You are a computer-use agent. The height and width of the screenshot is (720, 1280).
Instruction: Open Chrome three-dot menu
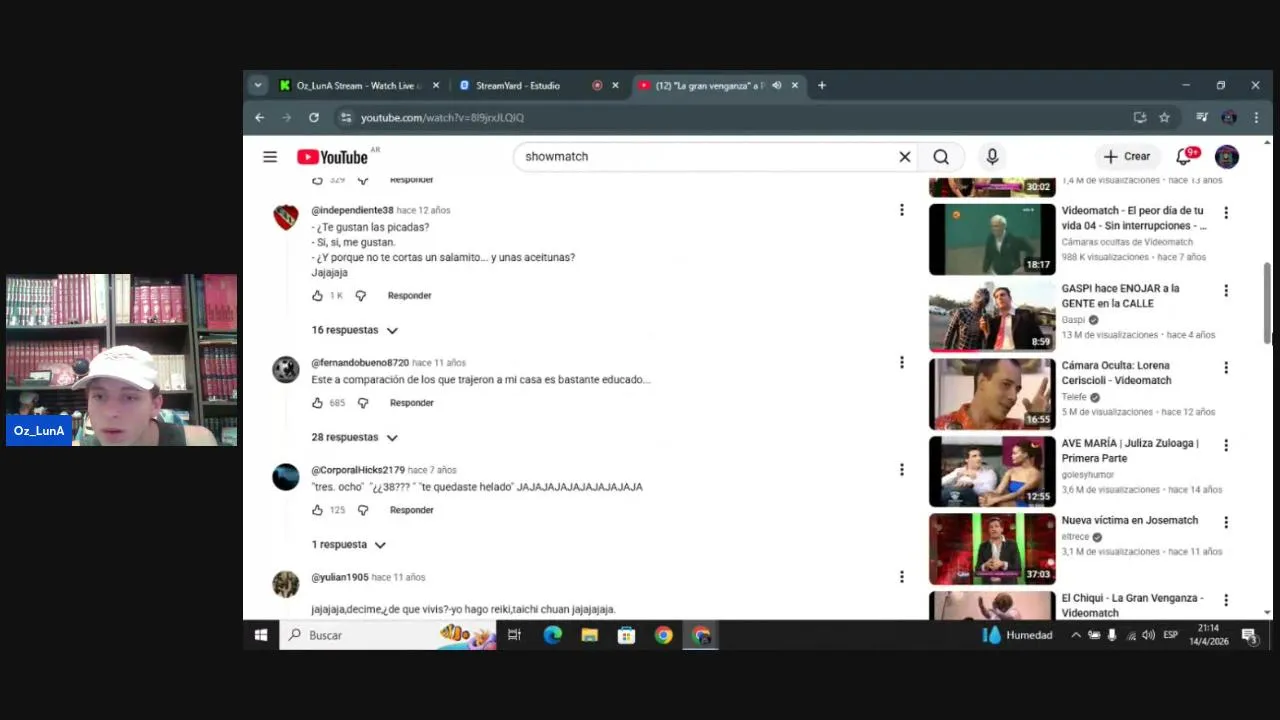(x=1256, y=118)
